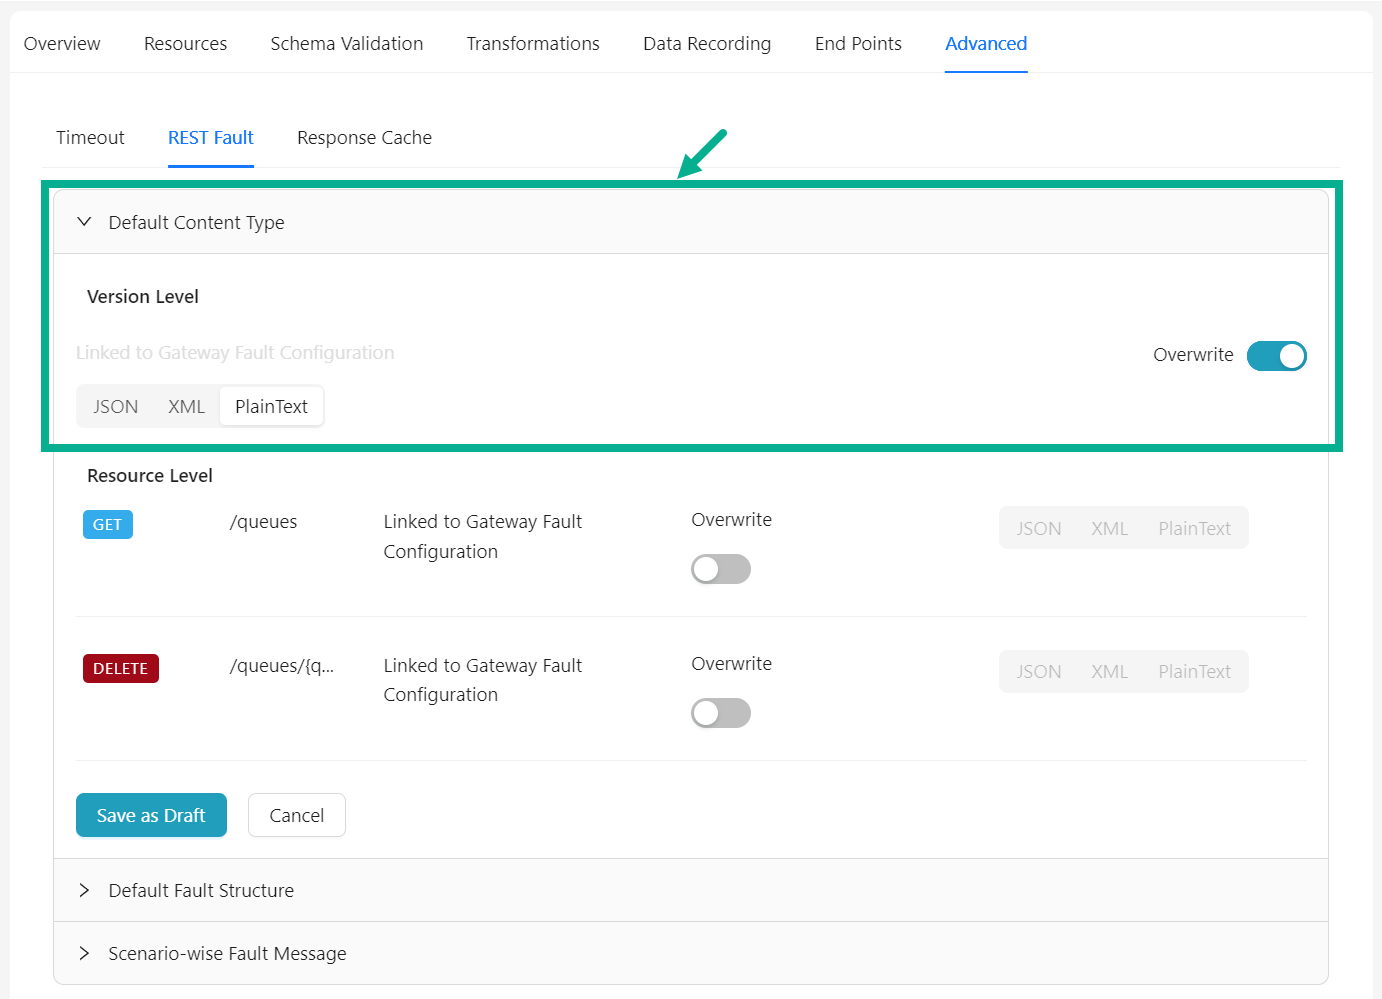Switch to the Timeout sub-tab
1382x999 pixels.
click(x=90, y=138)
